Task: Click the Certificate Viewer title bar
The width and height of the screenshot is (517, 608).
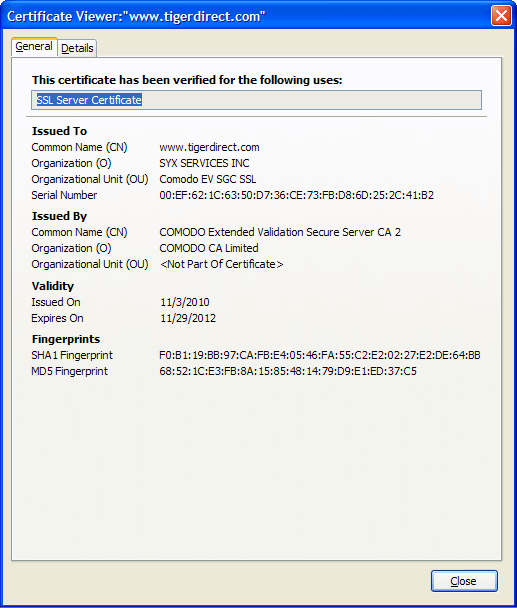Action: pyautogui.click(x=246, y=16)
